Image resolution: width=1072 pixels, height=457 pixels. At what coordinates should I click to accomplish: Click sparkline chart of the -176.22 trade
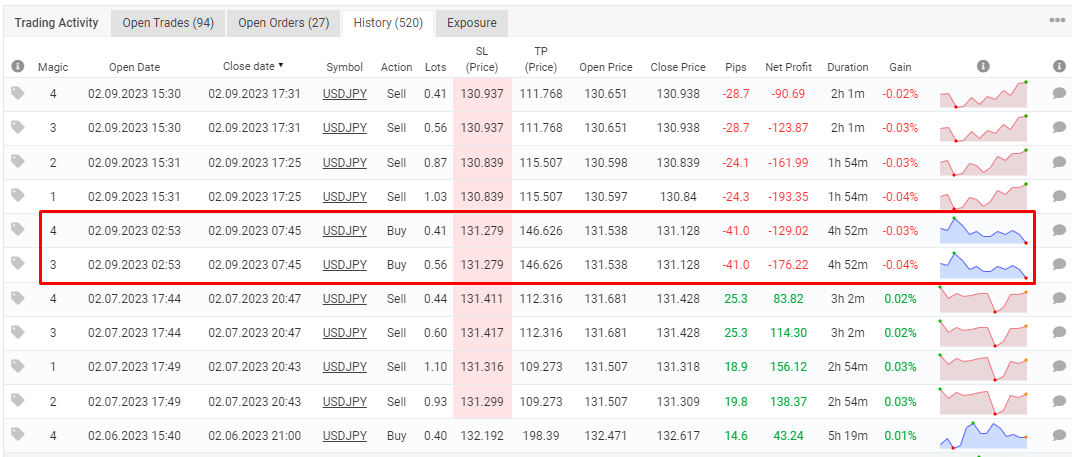tap(983, 264)
